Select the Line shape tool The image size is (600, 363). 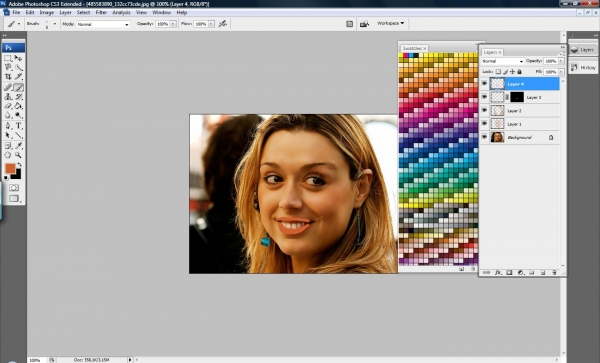point(18,135)
